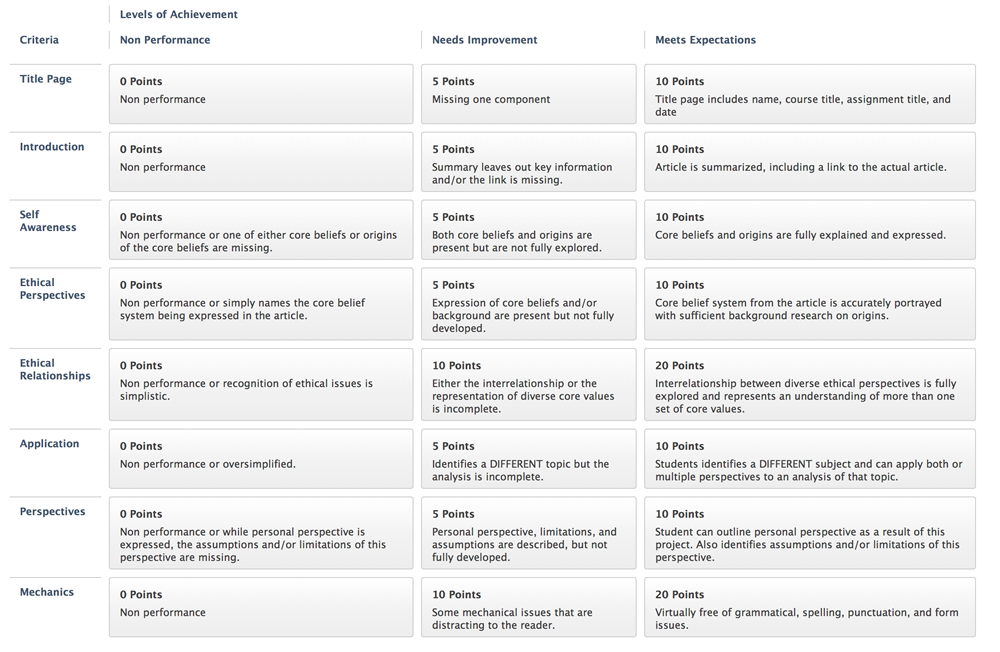Select Perspectives 10 Points cell
Viewport: 1000px width, 652px height.
(x=809, y=533)
